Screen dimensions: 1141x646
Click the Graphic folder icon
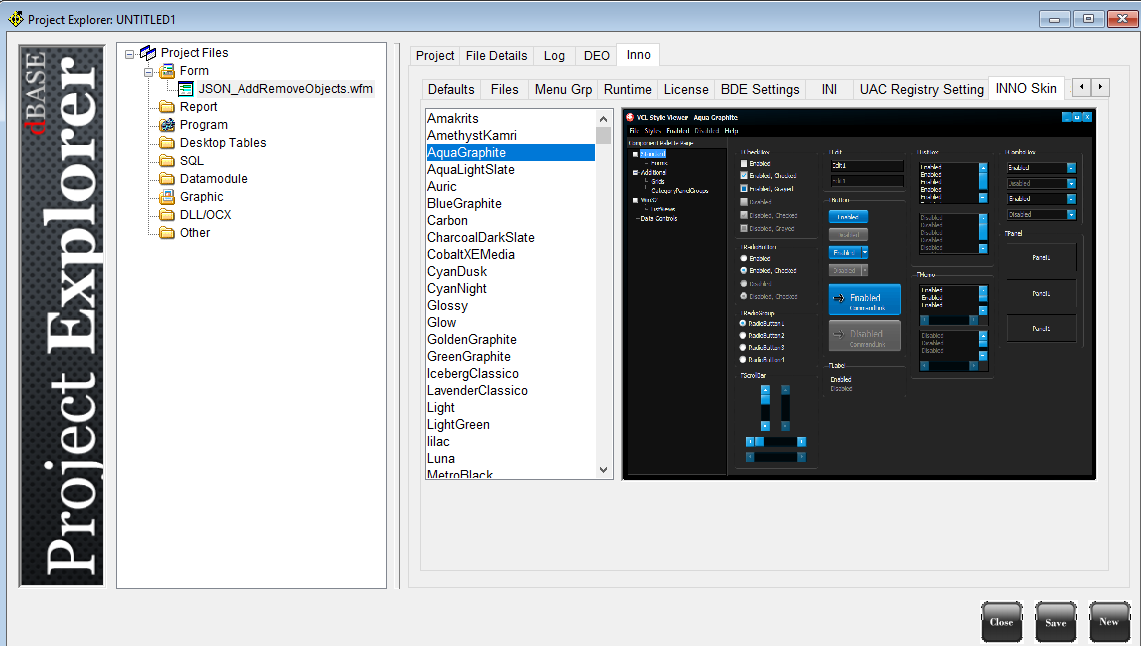(x=167, y=196)
